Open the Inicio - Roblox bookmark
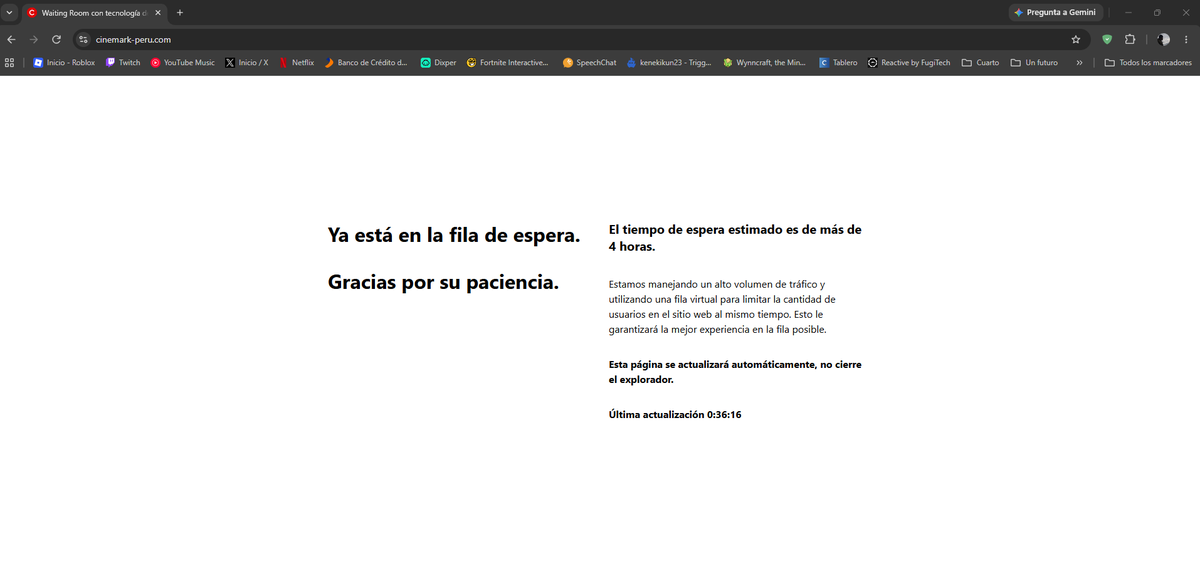 (64, 62)
